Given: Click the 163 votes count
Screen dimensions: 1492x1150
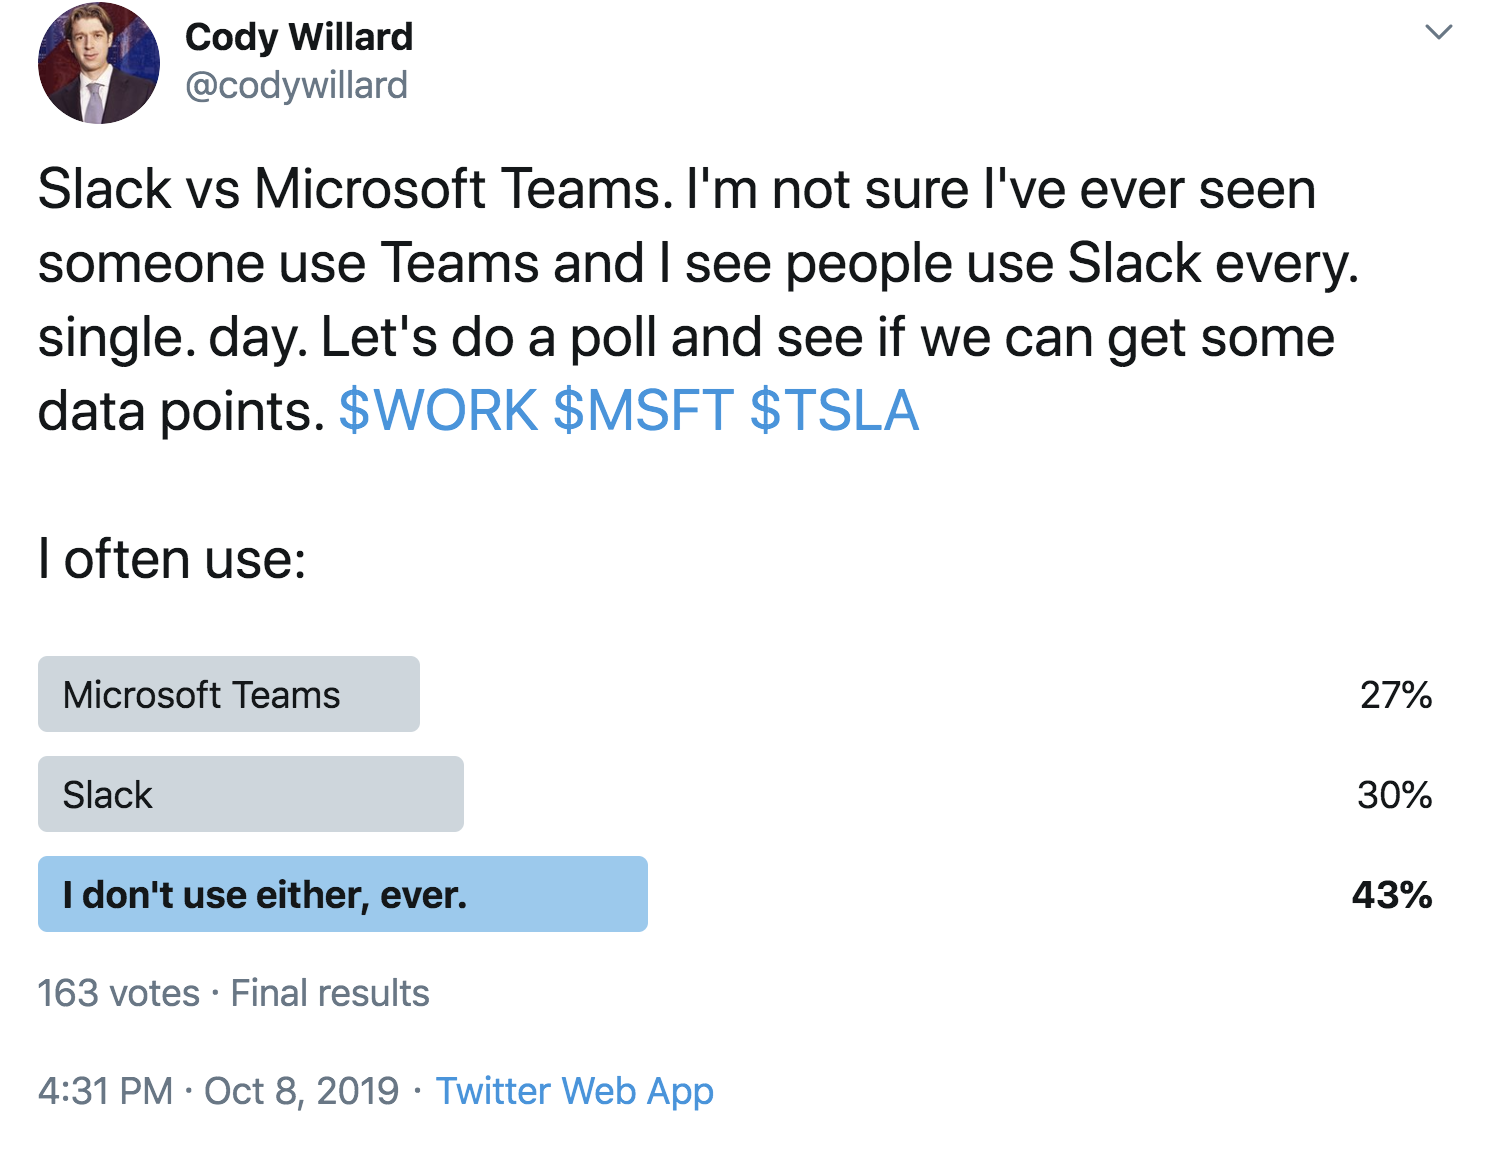Looking at the screenshot, I should (119, 993).
